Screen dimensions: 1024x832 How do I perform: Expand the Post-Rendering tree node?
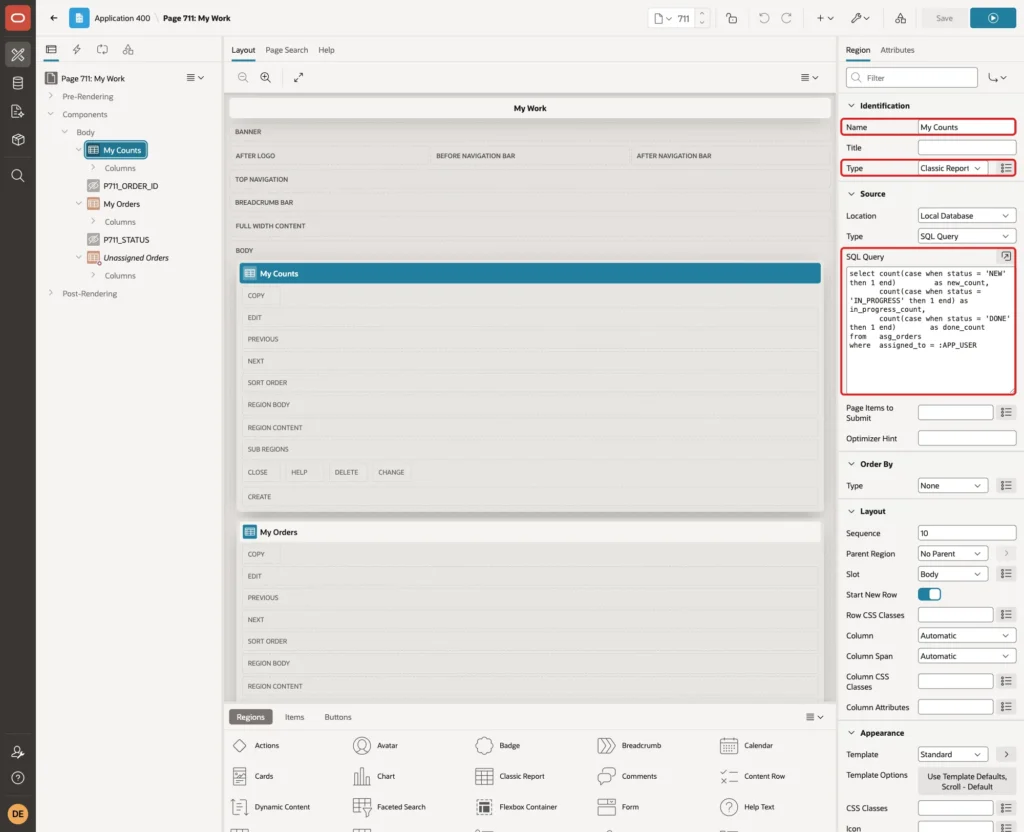point(51,293)
